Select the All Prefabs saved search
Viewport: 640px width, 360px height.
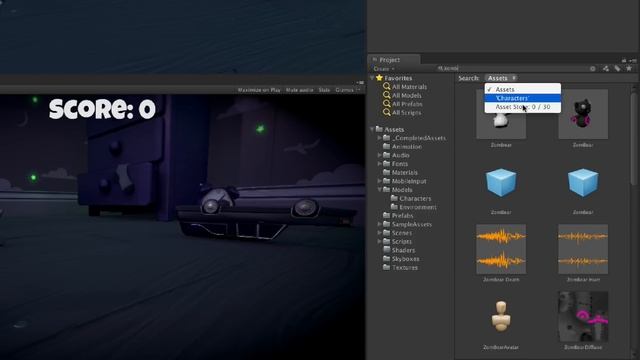[407, 104]
